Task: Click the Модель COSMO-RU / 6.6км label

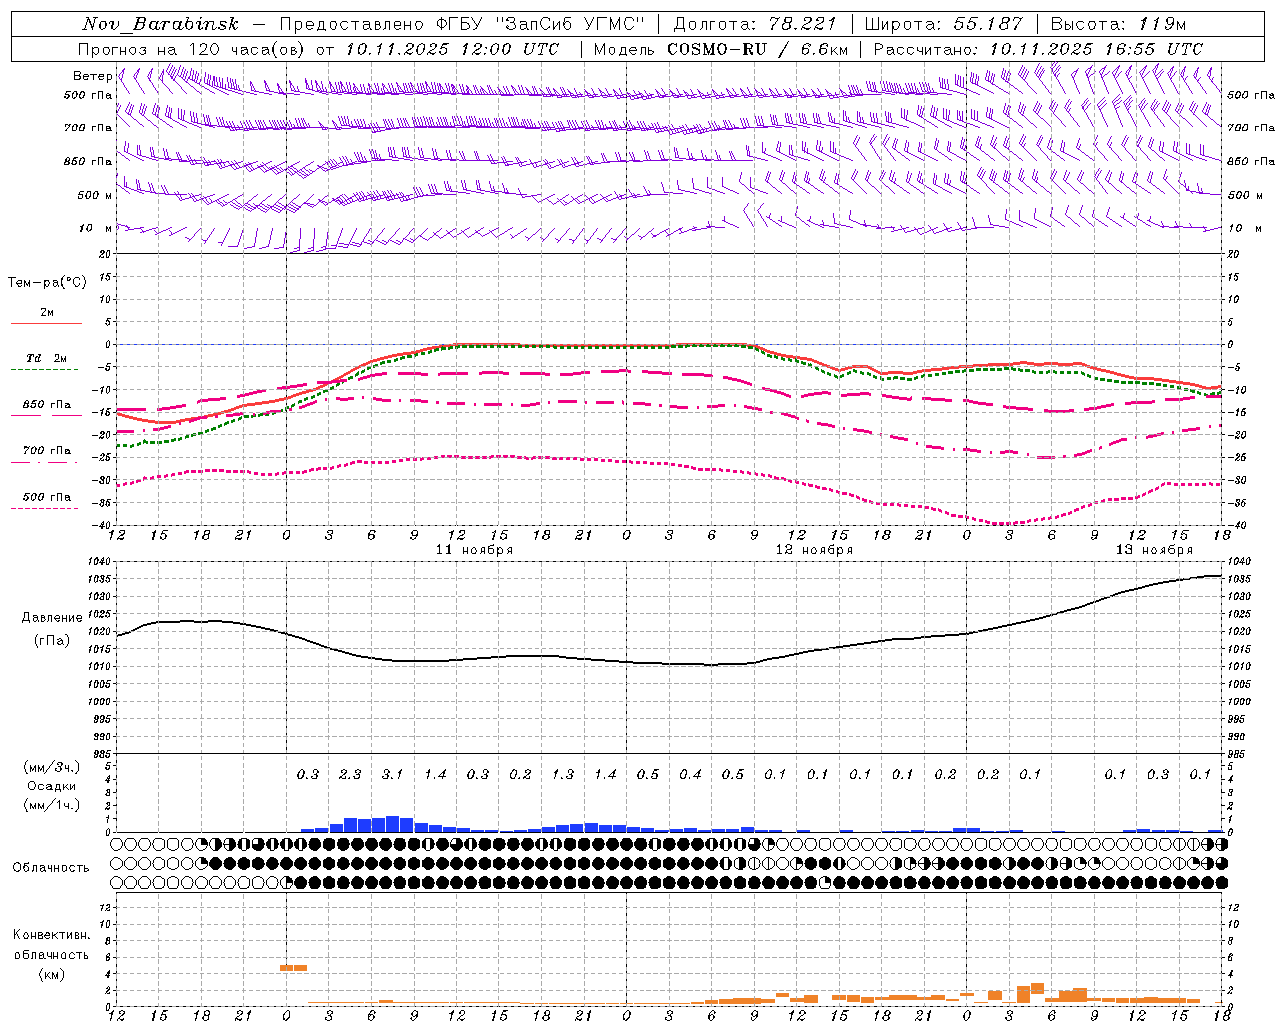Action: (720, 49)
